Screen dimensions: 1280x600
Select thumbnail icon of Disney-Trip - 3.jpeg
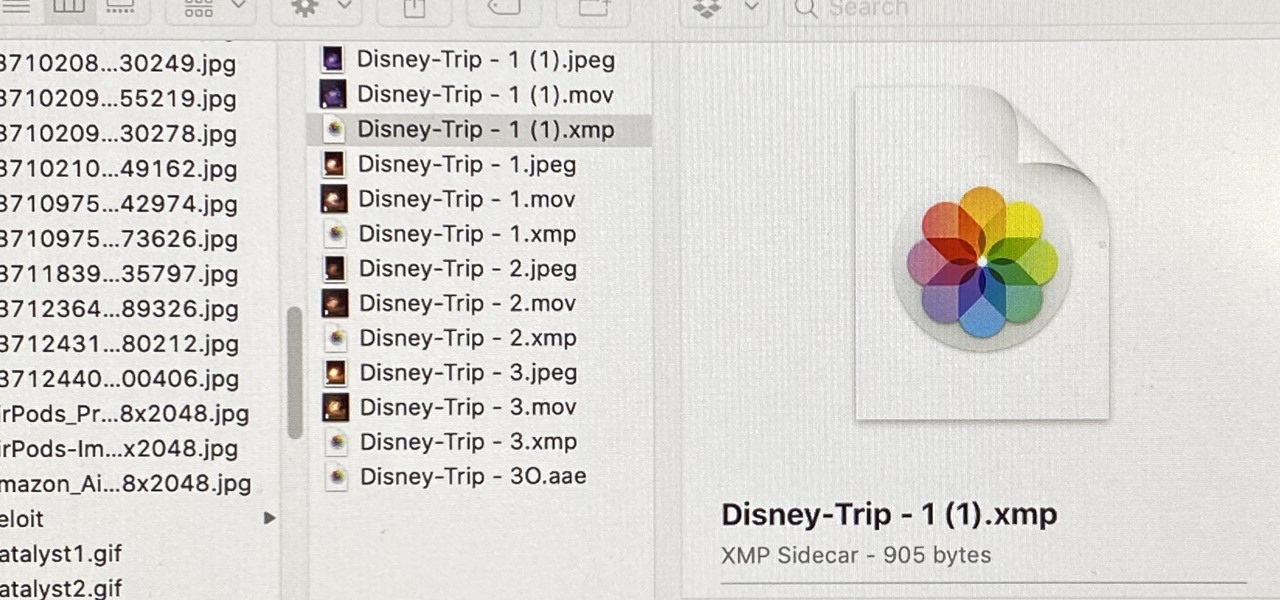[336, 373]
